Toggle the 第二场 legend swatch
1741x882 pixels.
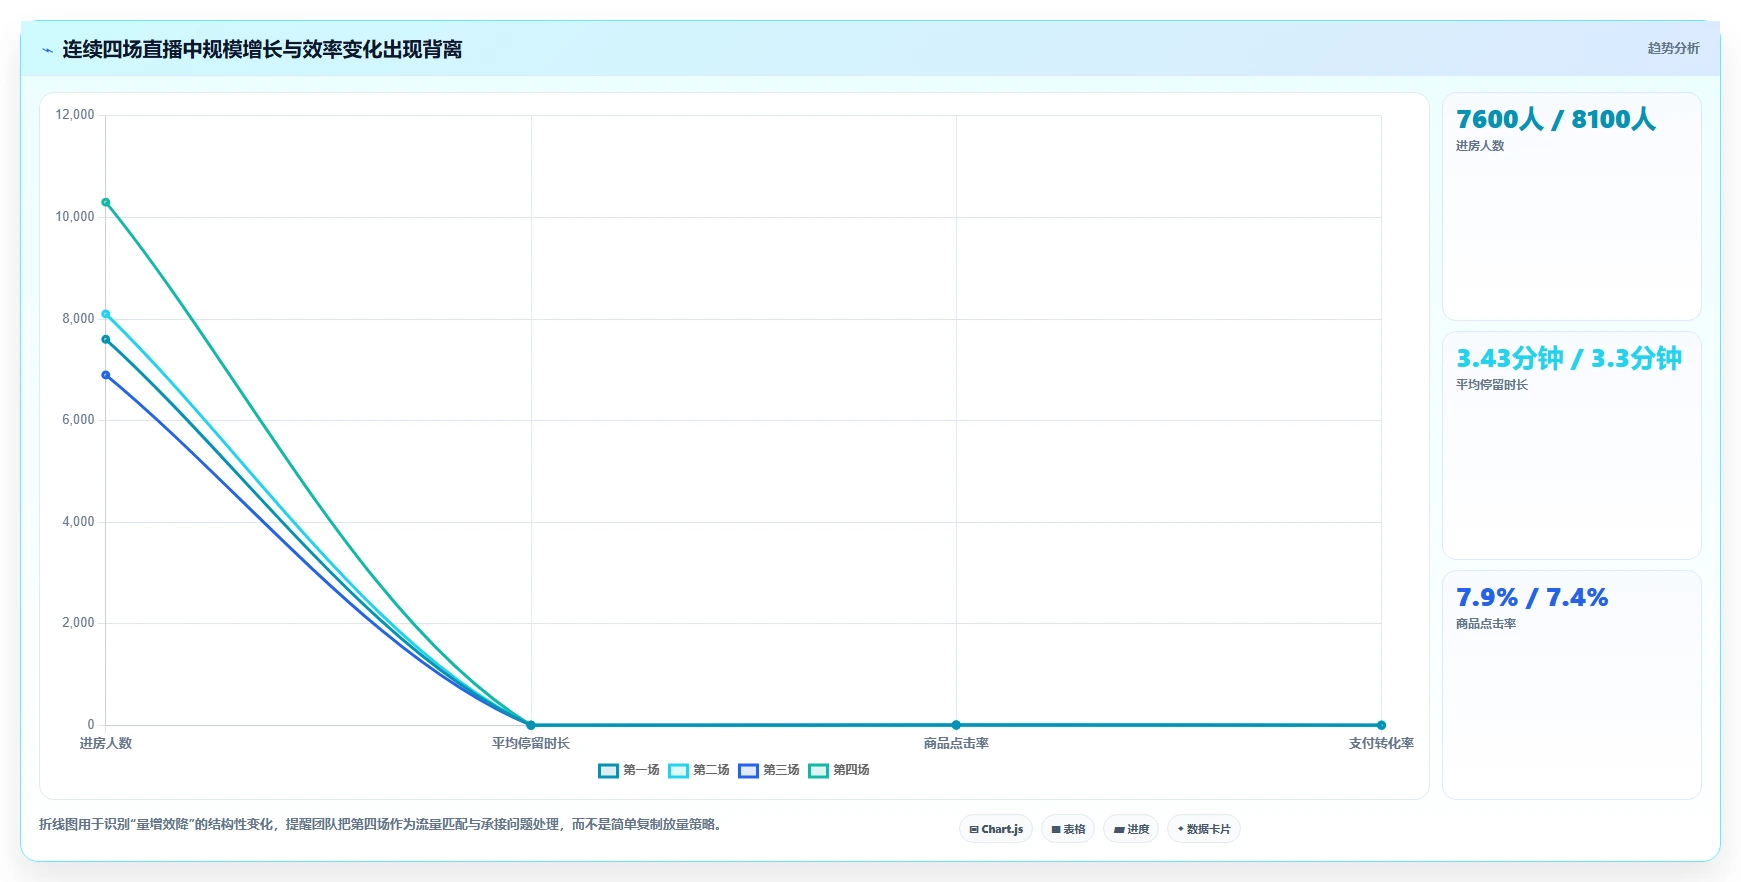[678, 770]
